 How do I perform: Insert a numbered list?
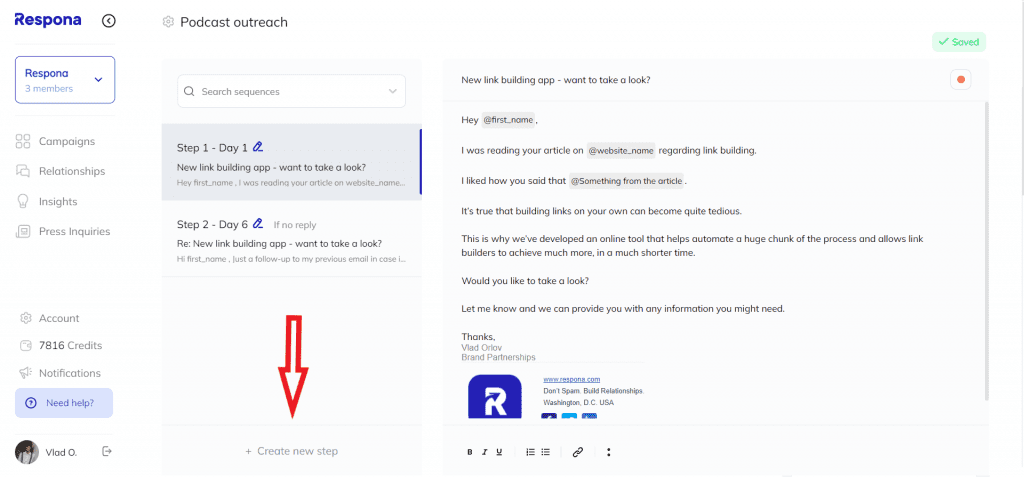[530, 452]
